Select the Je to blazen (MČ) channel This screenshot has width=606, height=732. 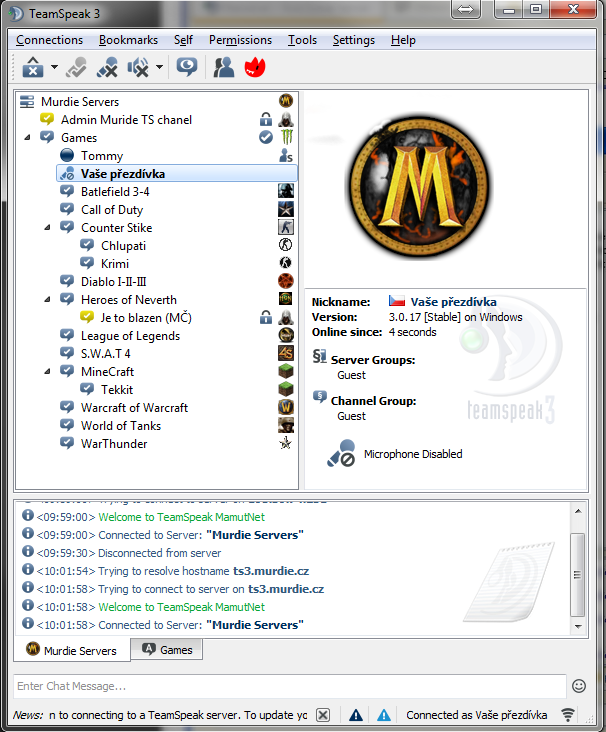146,317
